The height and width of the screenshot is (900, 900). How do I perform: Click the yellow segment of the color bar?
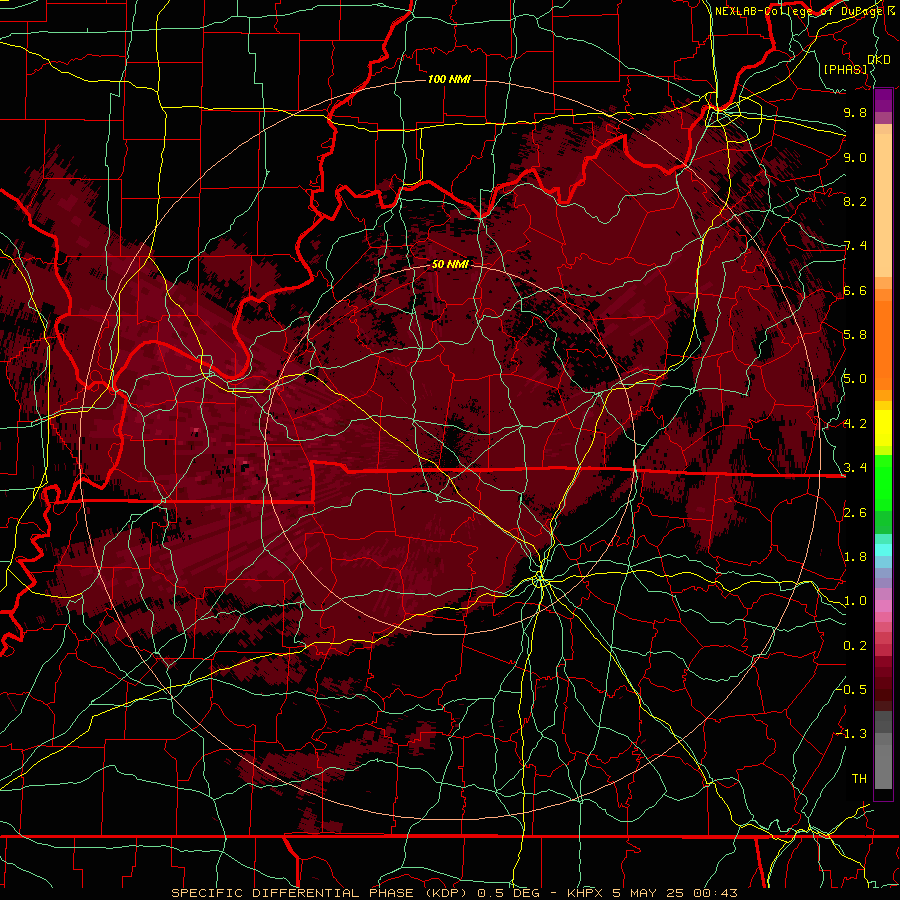click(x=883, y=428)
